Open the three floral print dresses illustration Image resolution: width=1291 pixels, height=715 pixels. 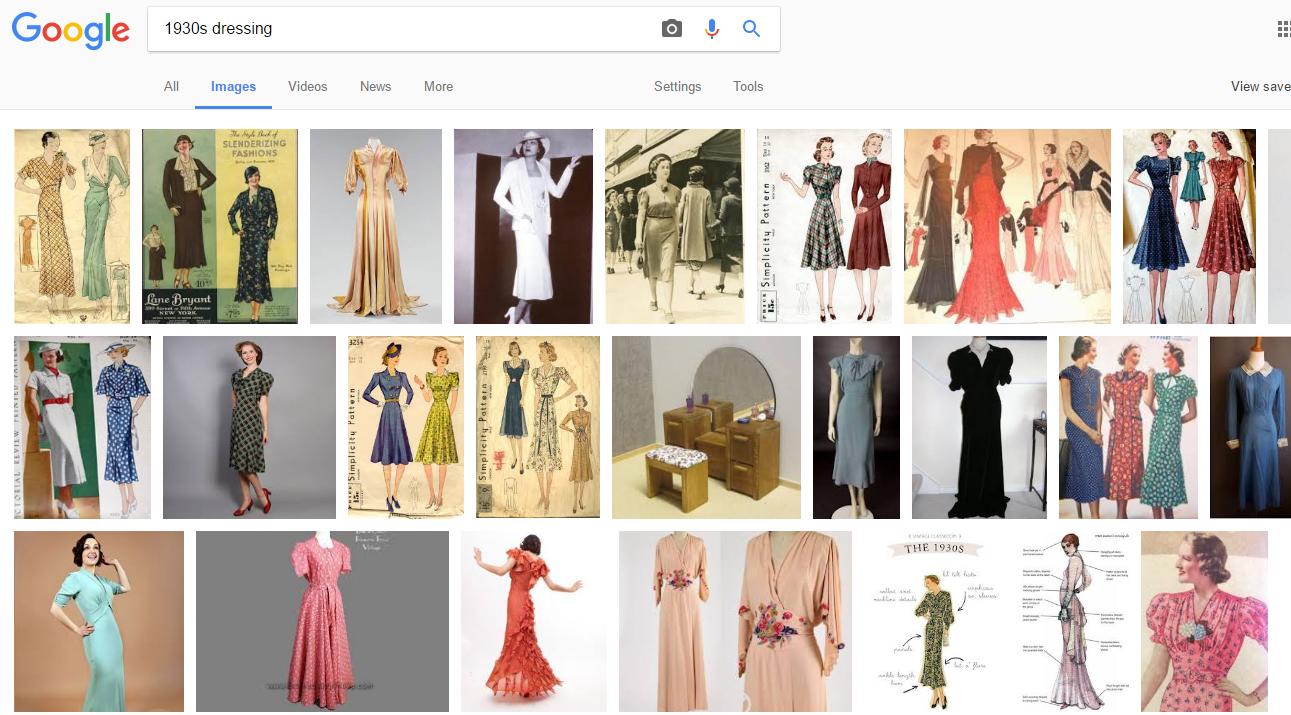point(1128,427)
